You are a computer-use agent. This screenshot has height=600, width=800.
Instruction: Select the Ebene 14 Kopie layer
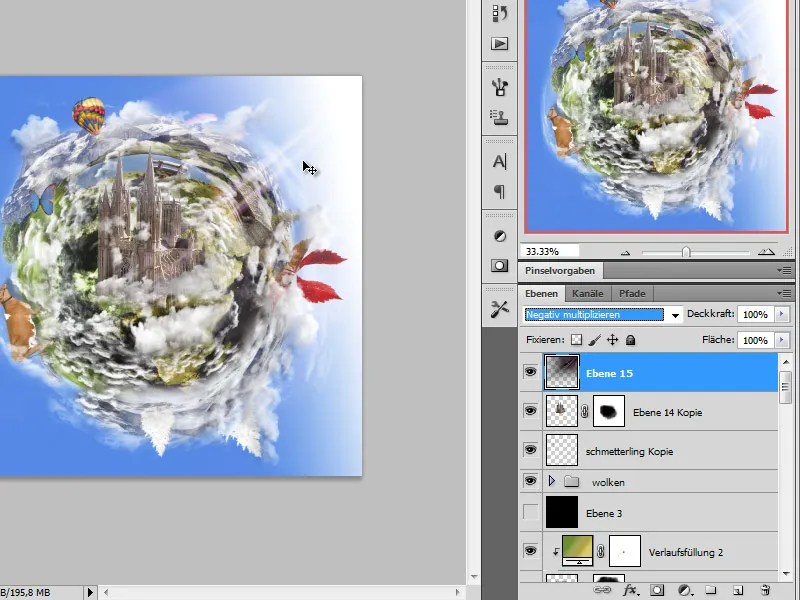pyautogui.click(x=661, y=412)
